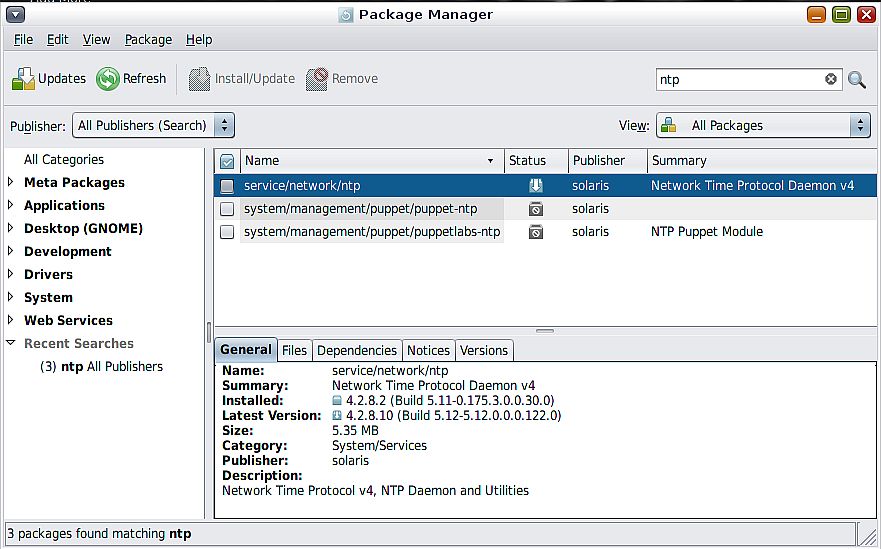Click the Updates toolbar icon
Image resolution: width=881 pixels, height=549 pixels.
(x=24, y=79)
